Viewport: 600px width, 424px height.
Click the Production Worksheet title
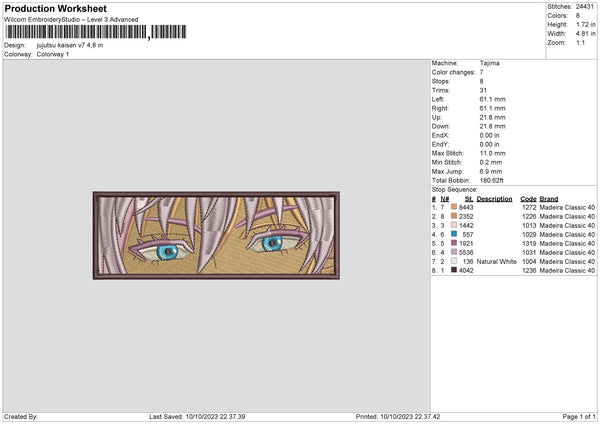(x=55, y=8)
